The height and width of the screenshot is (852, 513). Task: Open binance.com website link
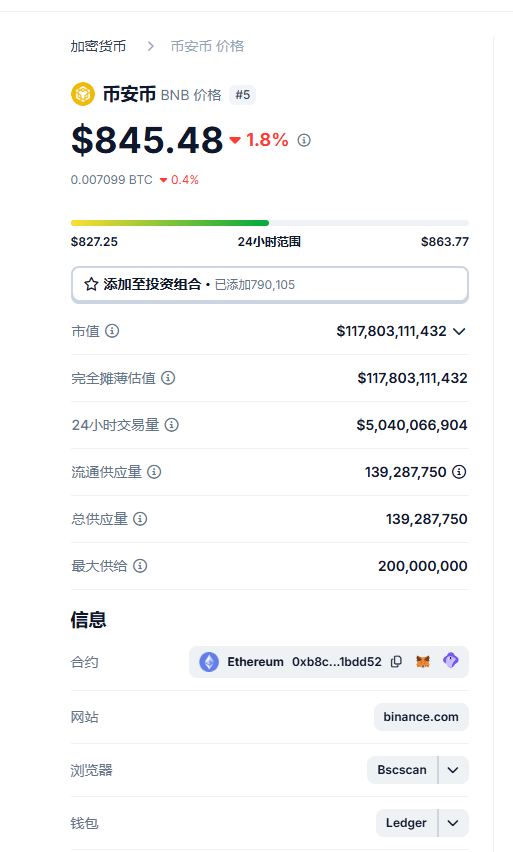421,717
